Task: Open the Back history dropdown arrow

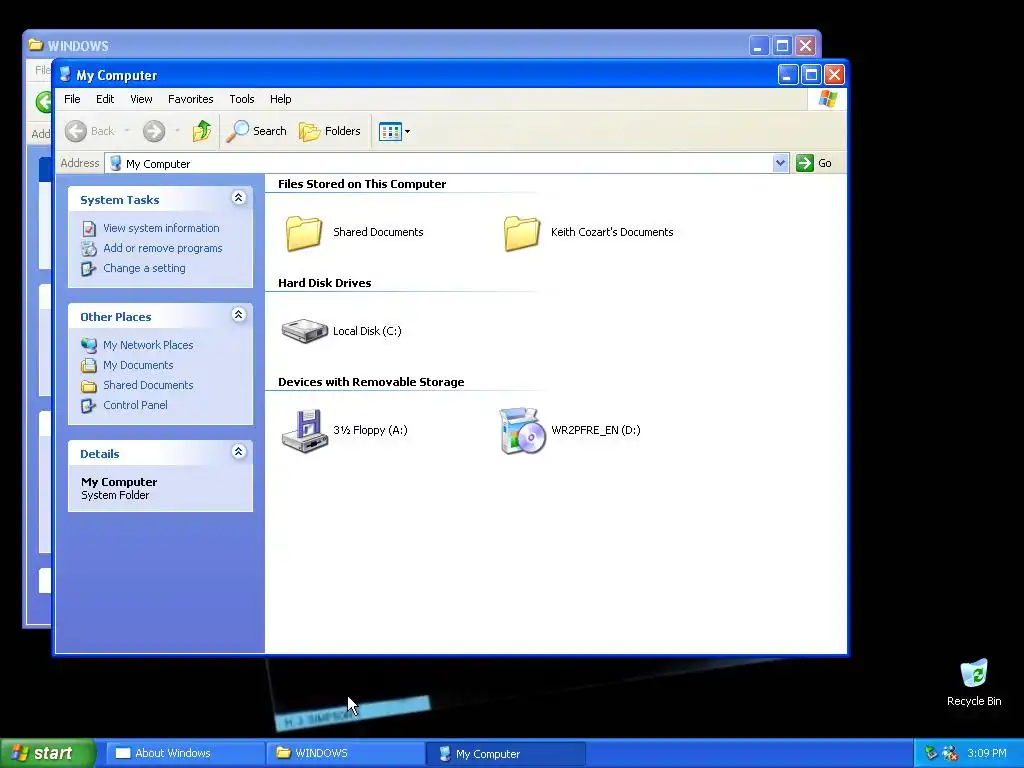Action: 127,131
